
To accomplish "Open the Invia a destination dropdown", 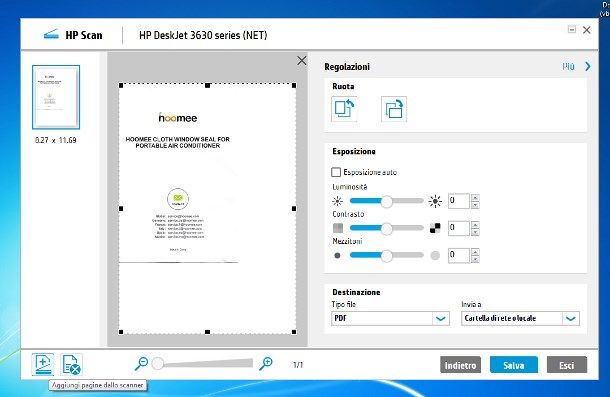I will 520,318.
